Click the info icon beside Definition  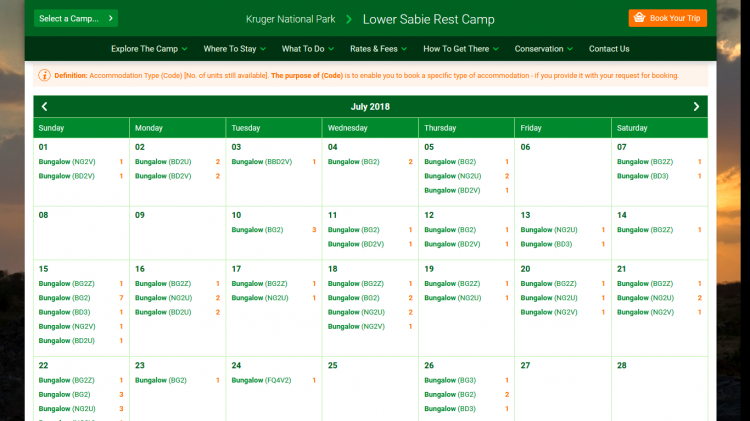click(44, 76)
